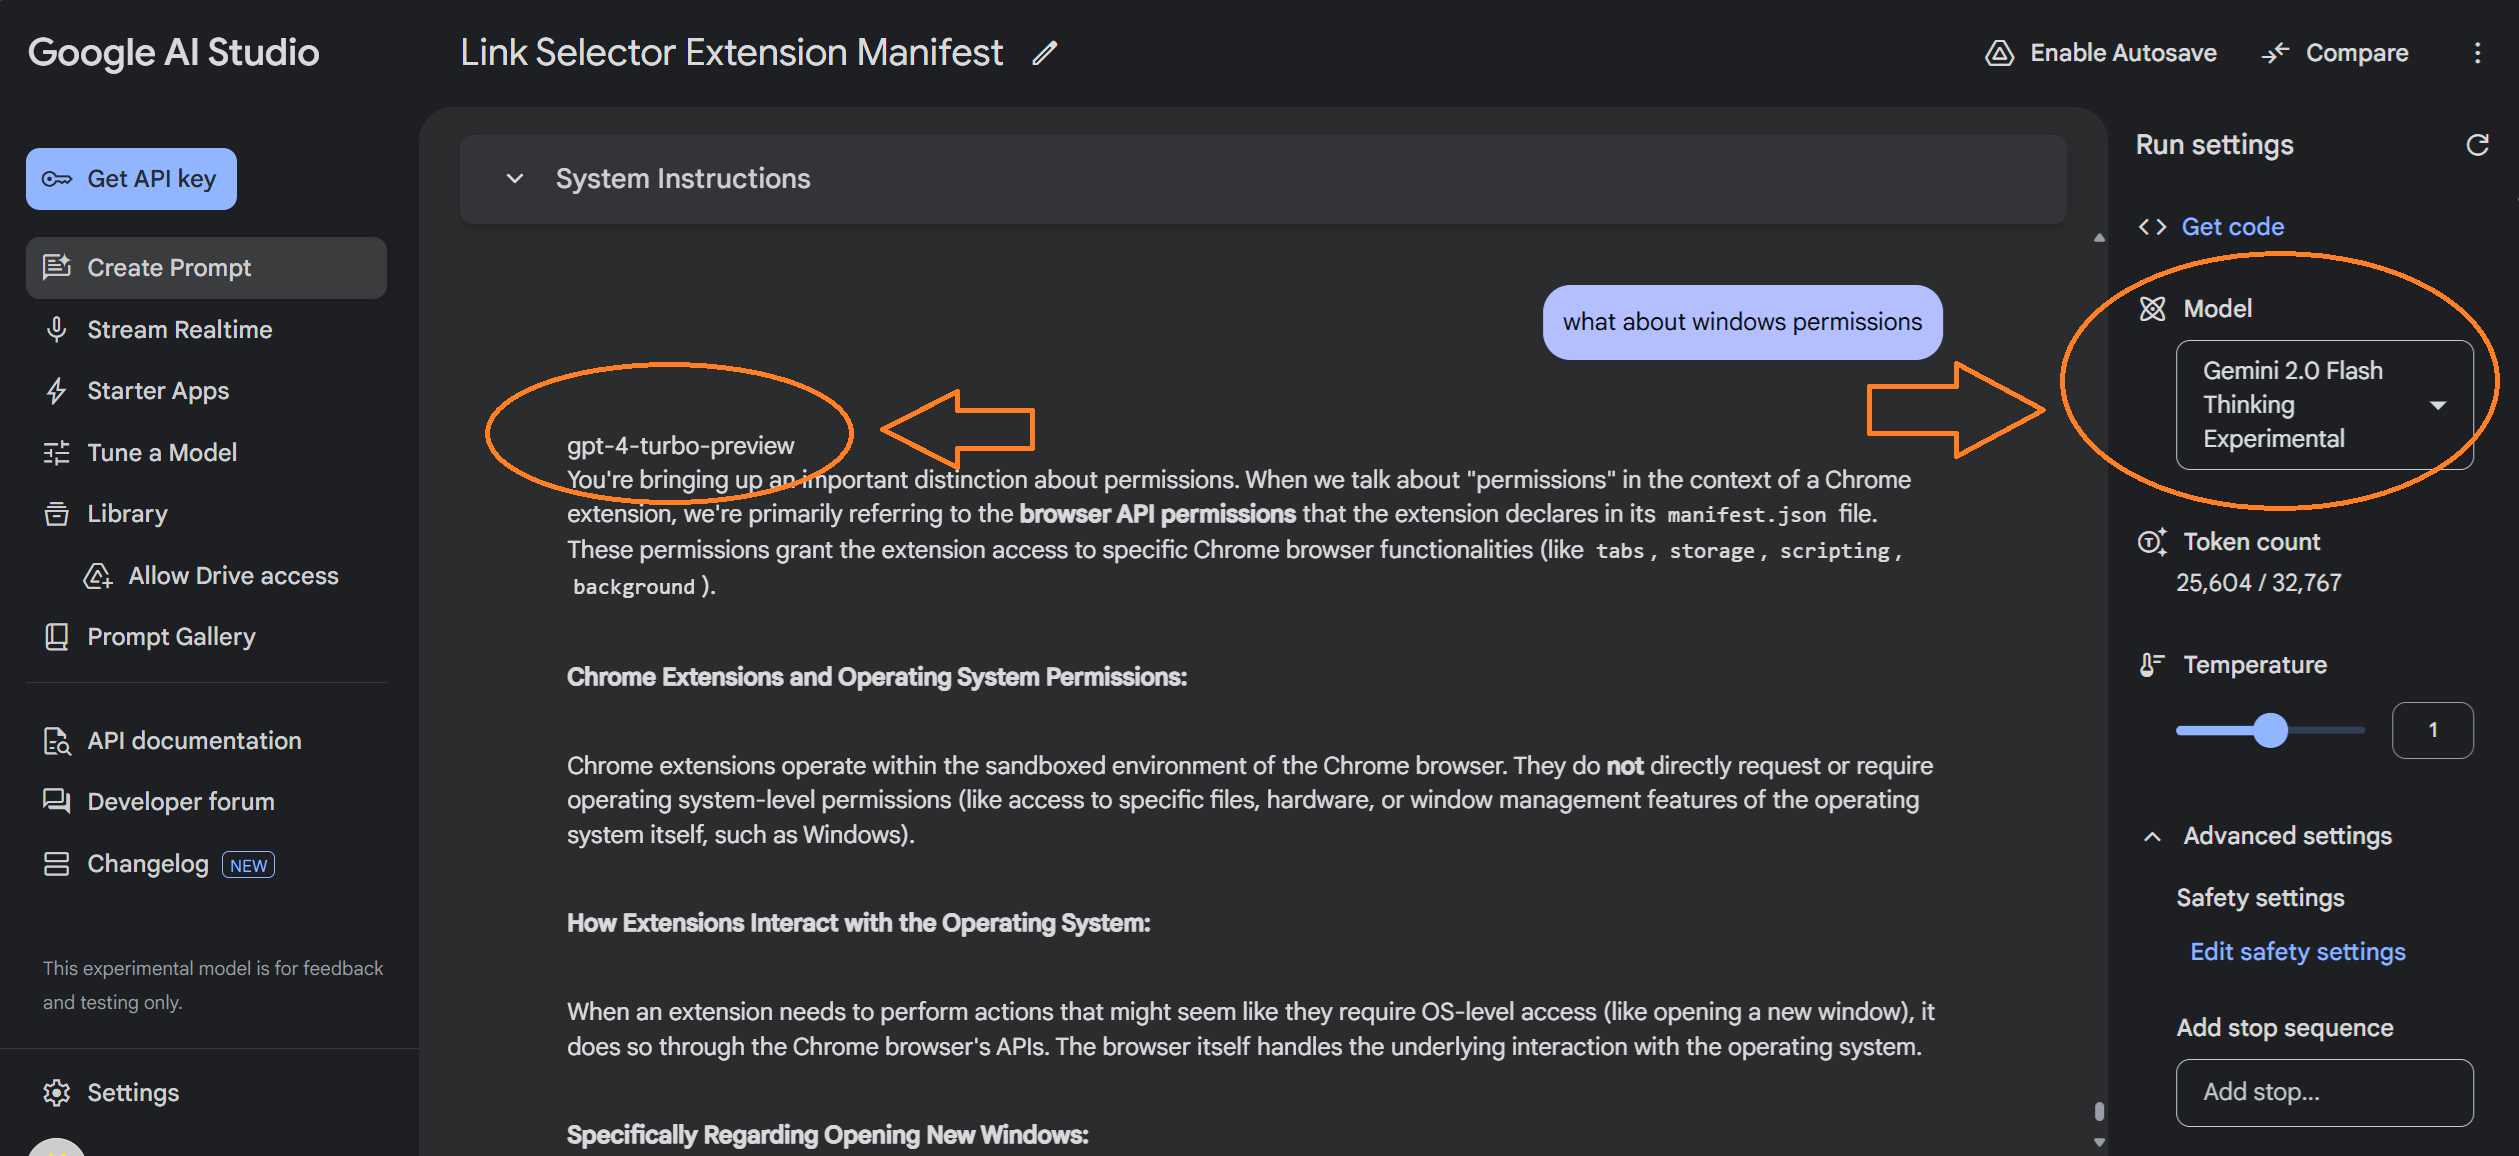Click the Link Selector Extension Manifest title
2519x1156 pixels.
pos(731,52)
